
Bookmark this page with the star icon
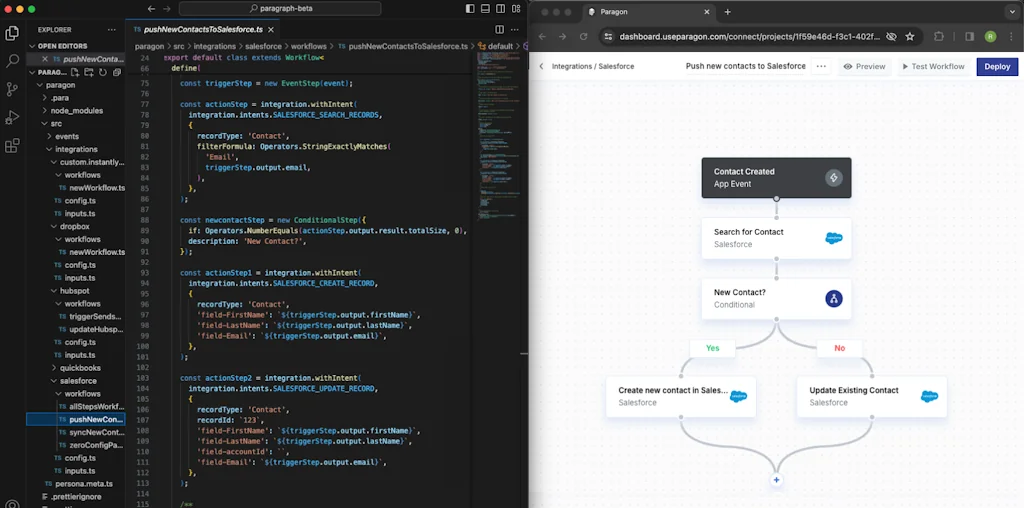[910, 36]
